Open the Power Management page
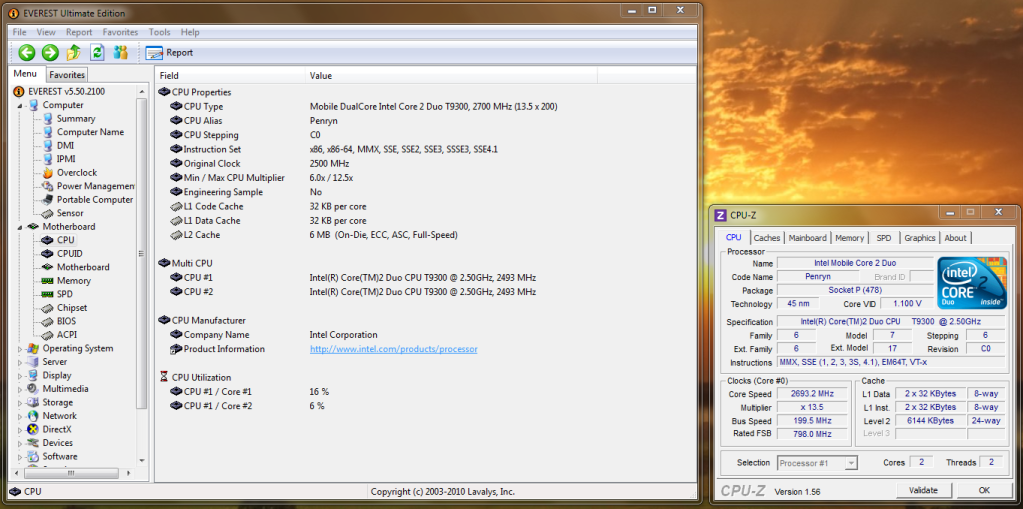The width and height of the screenshot is (1023, 509). point(95,186)
